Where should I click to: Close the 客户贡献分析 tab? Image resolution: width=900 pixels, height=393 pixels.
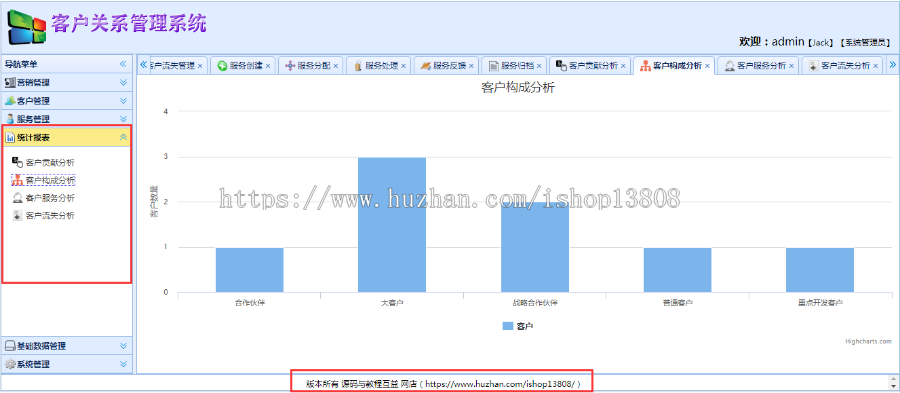[623, 66]
